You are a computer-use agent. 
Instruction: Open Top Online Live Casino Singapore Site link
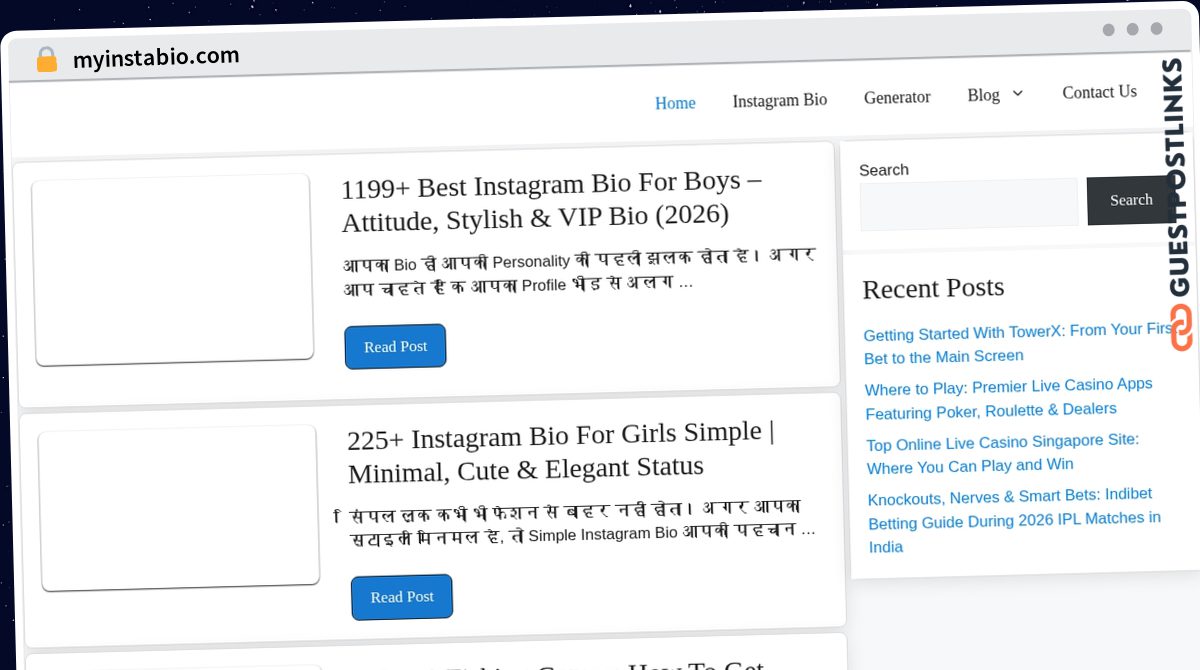(1003, 453)
